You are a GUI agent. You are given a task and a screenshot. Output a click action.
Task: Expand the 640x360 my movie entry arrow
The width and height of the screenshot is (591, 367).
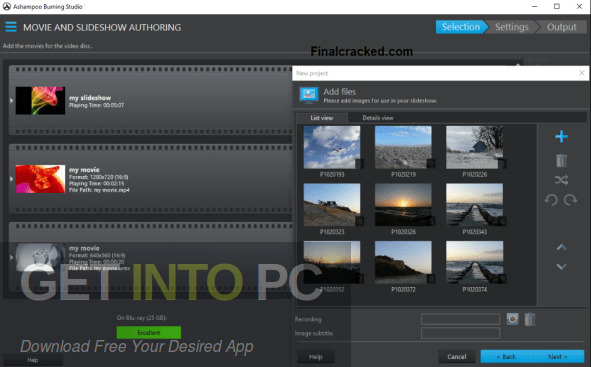coord(11,257)
